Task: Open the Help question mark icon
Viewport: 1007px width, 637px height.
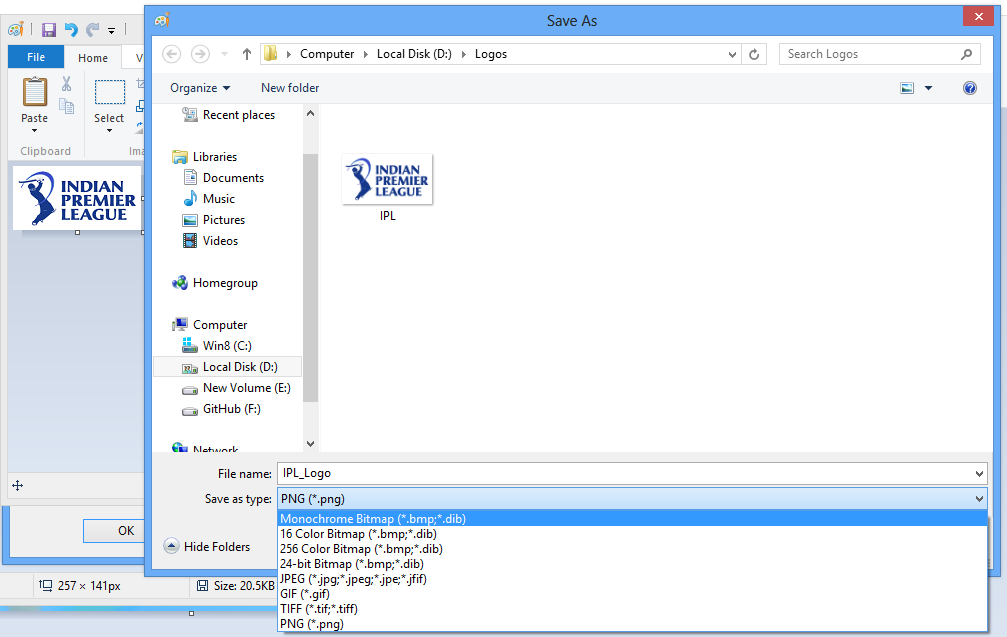Action: (969, 88)
